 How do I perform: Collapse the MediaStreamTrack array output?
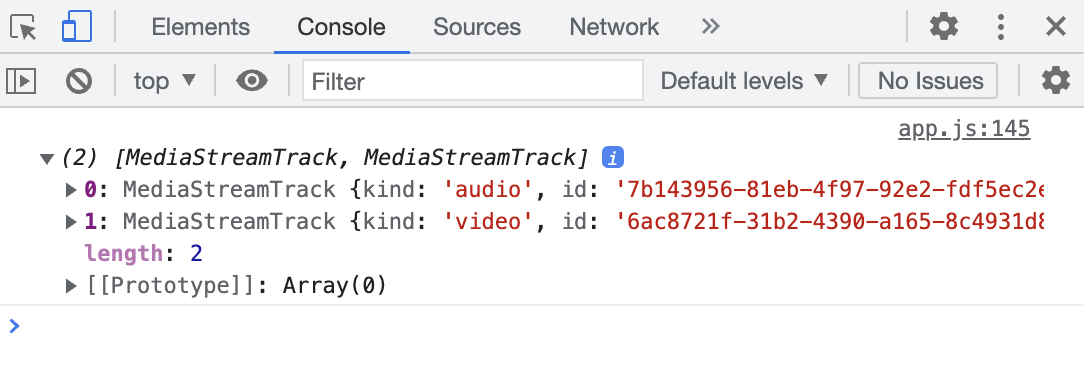(x=46, y=159)
